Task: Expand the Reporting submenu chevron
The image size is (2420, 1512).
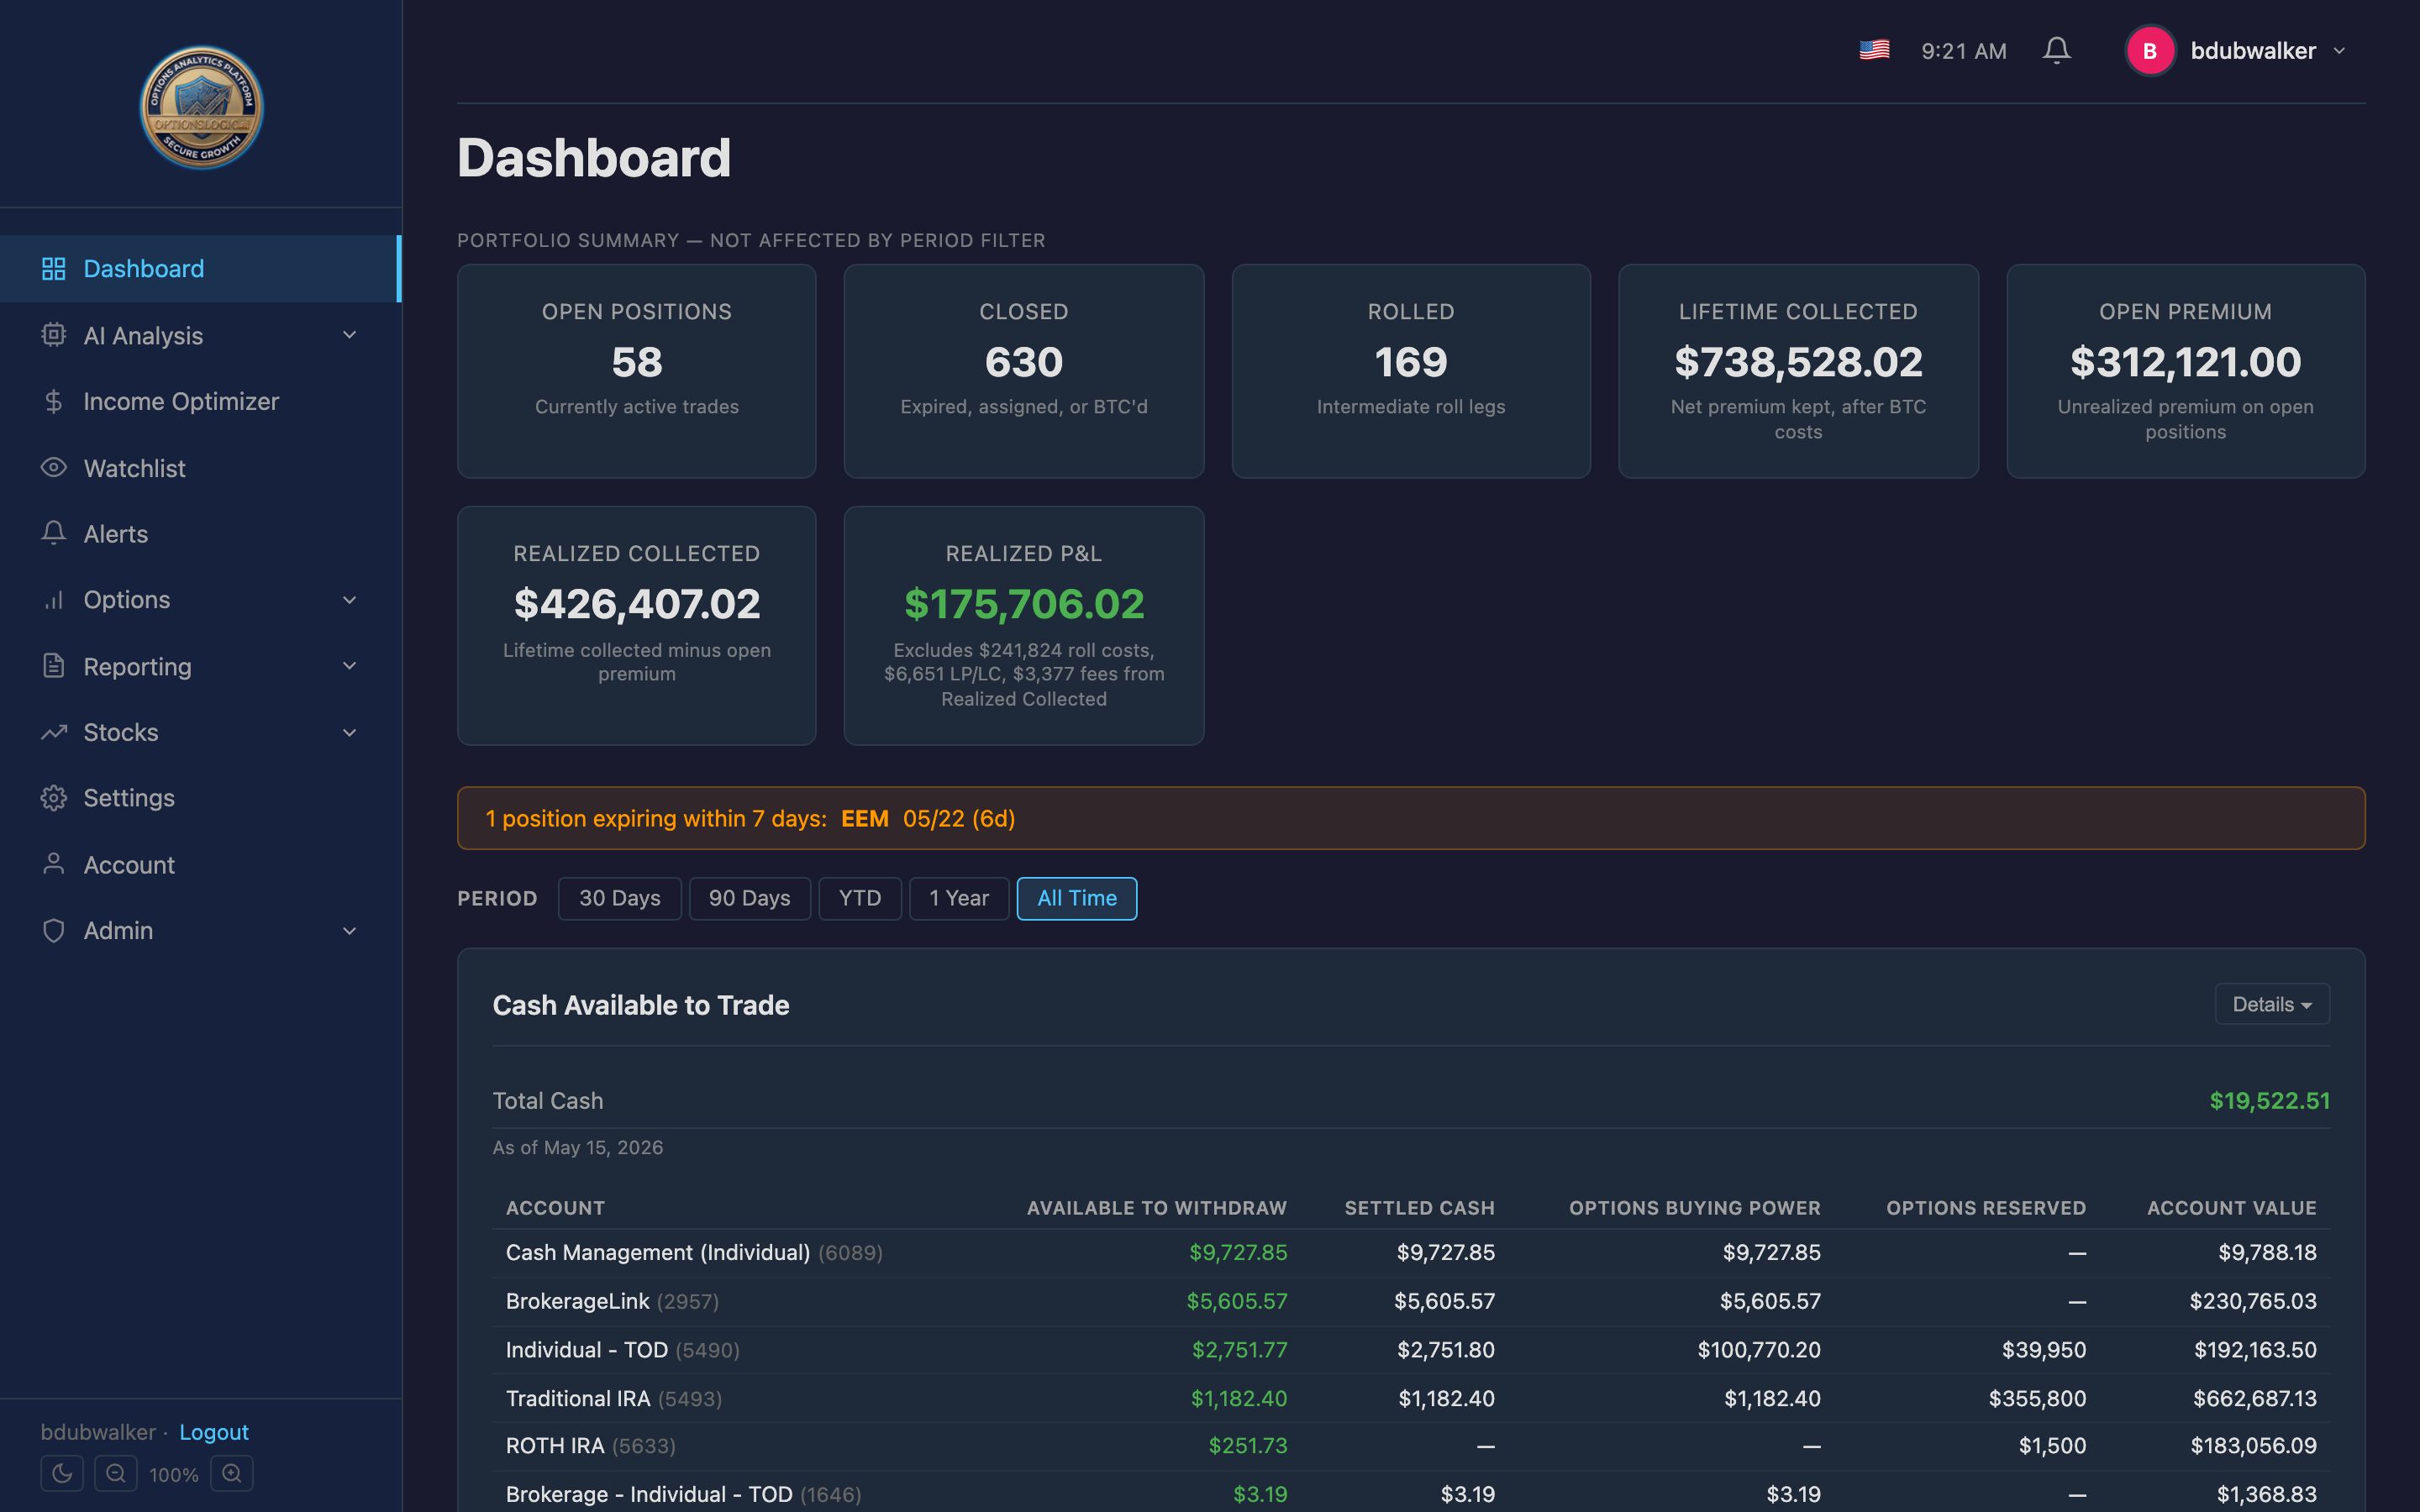Action: (x=349, y=666)
